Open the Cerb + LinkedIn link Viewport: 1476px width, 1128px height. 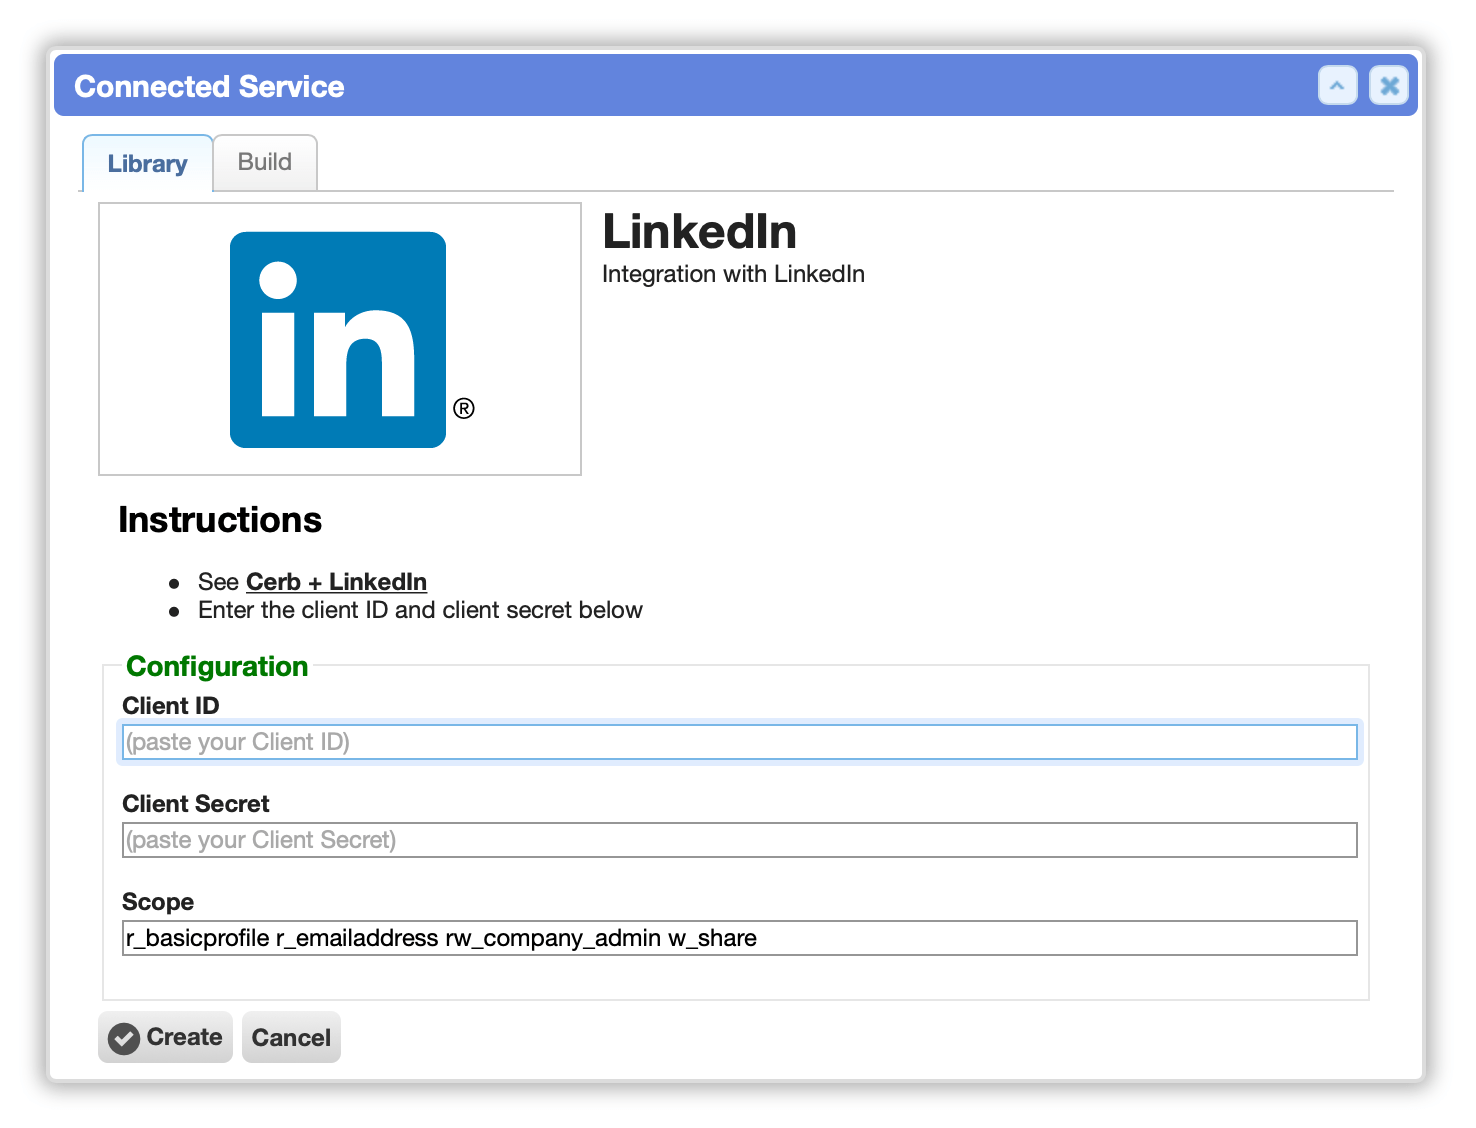pyautogui.click(x=337, y=582)
